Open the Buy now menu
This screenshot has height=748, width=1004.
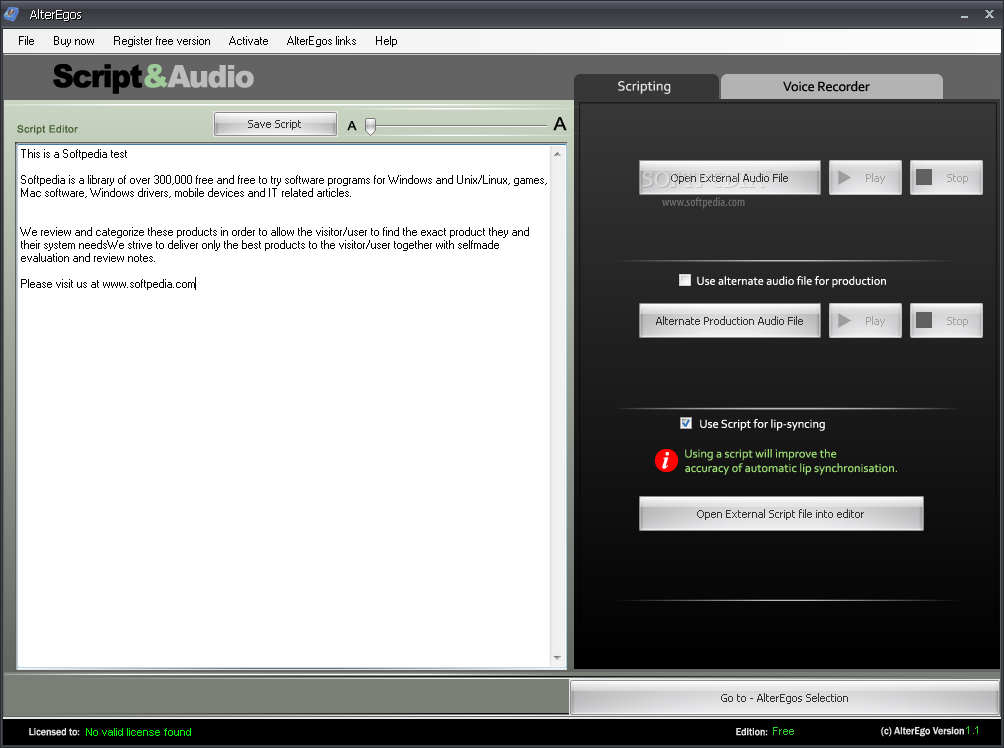coord(74,41)
